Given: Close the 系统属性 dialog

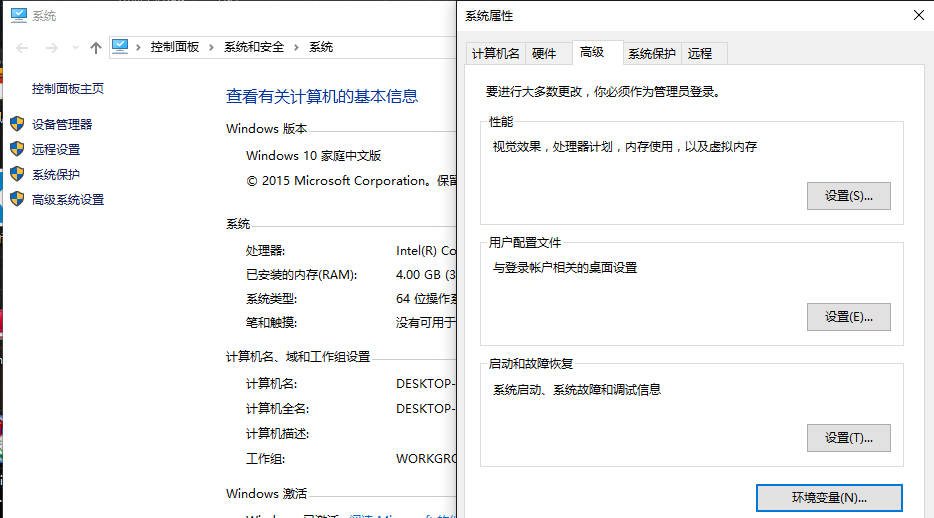Looking at the screenshot, I should (x=919, y=15).
